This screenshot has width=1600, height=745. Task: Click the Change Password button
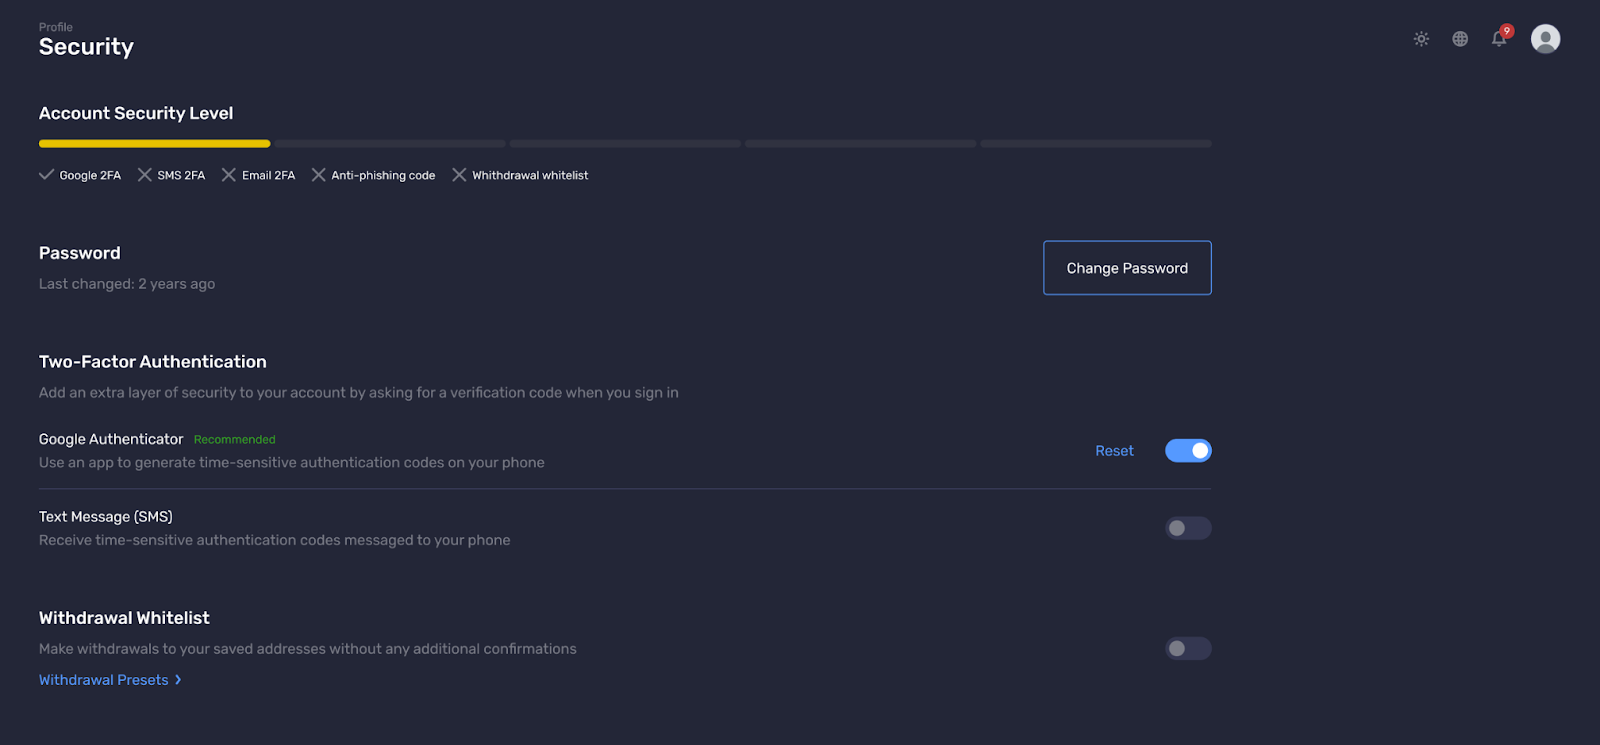pyautogui.click(x=1127, y=268)
